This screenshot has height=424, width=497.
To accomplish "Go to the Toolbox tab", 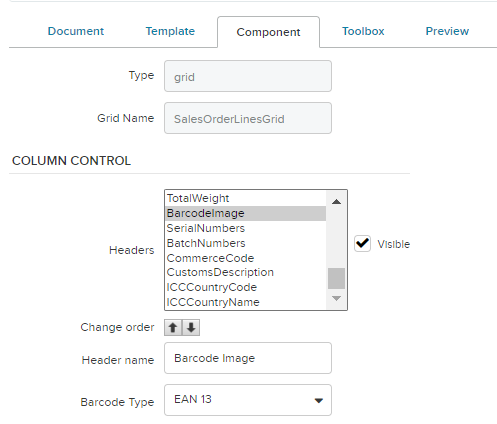I will 363,31.
